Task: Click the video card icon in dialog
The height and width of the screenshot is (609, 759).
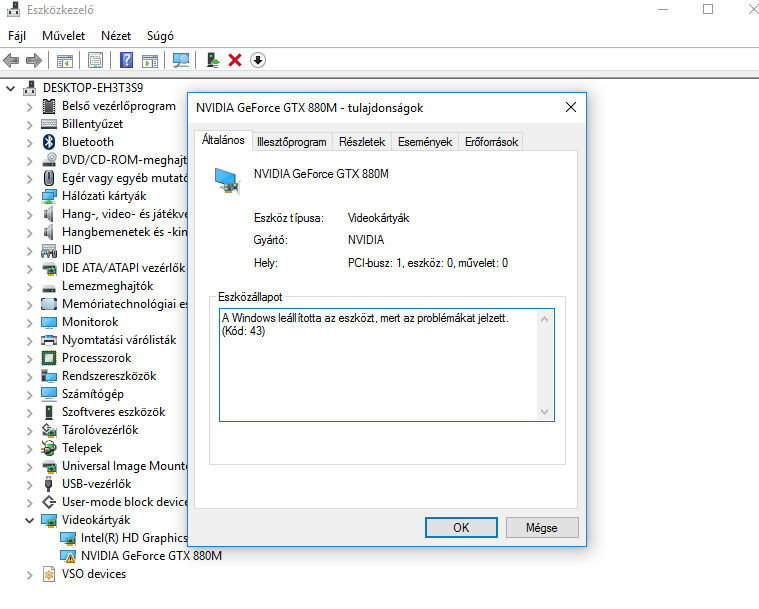Action: pos(228,181)
